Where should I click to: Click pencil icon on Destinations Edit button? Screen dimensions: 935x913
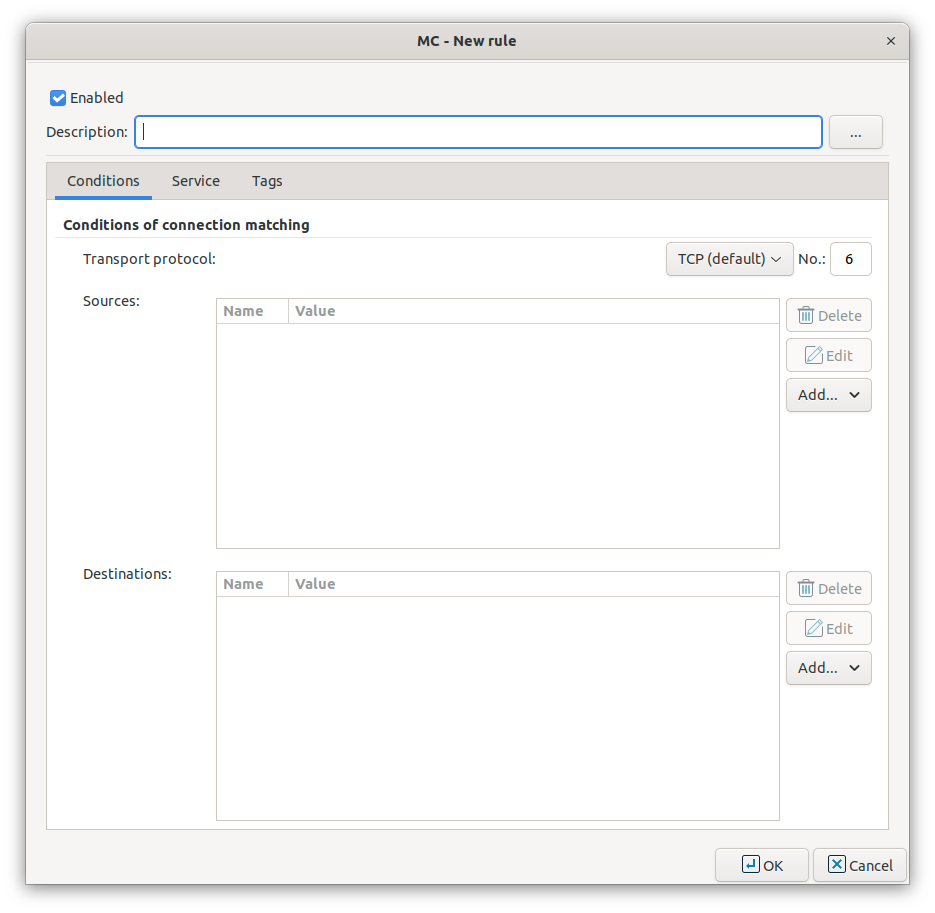(x=813, y=629)
